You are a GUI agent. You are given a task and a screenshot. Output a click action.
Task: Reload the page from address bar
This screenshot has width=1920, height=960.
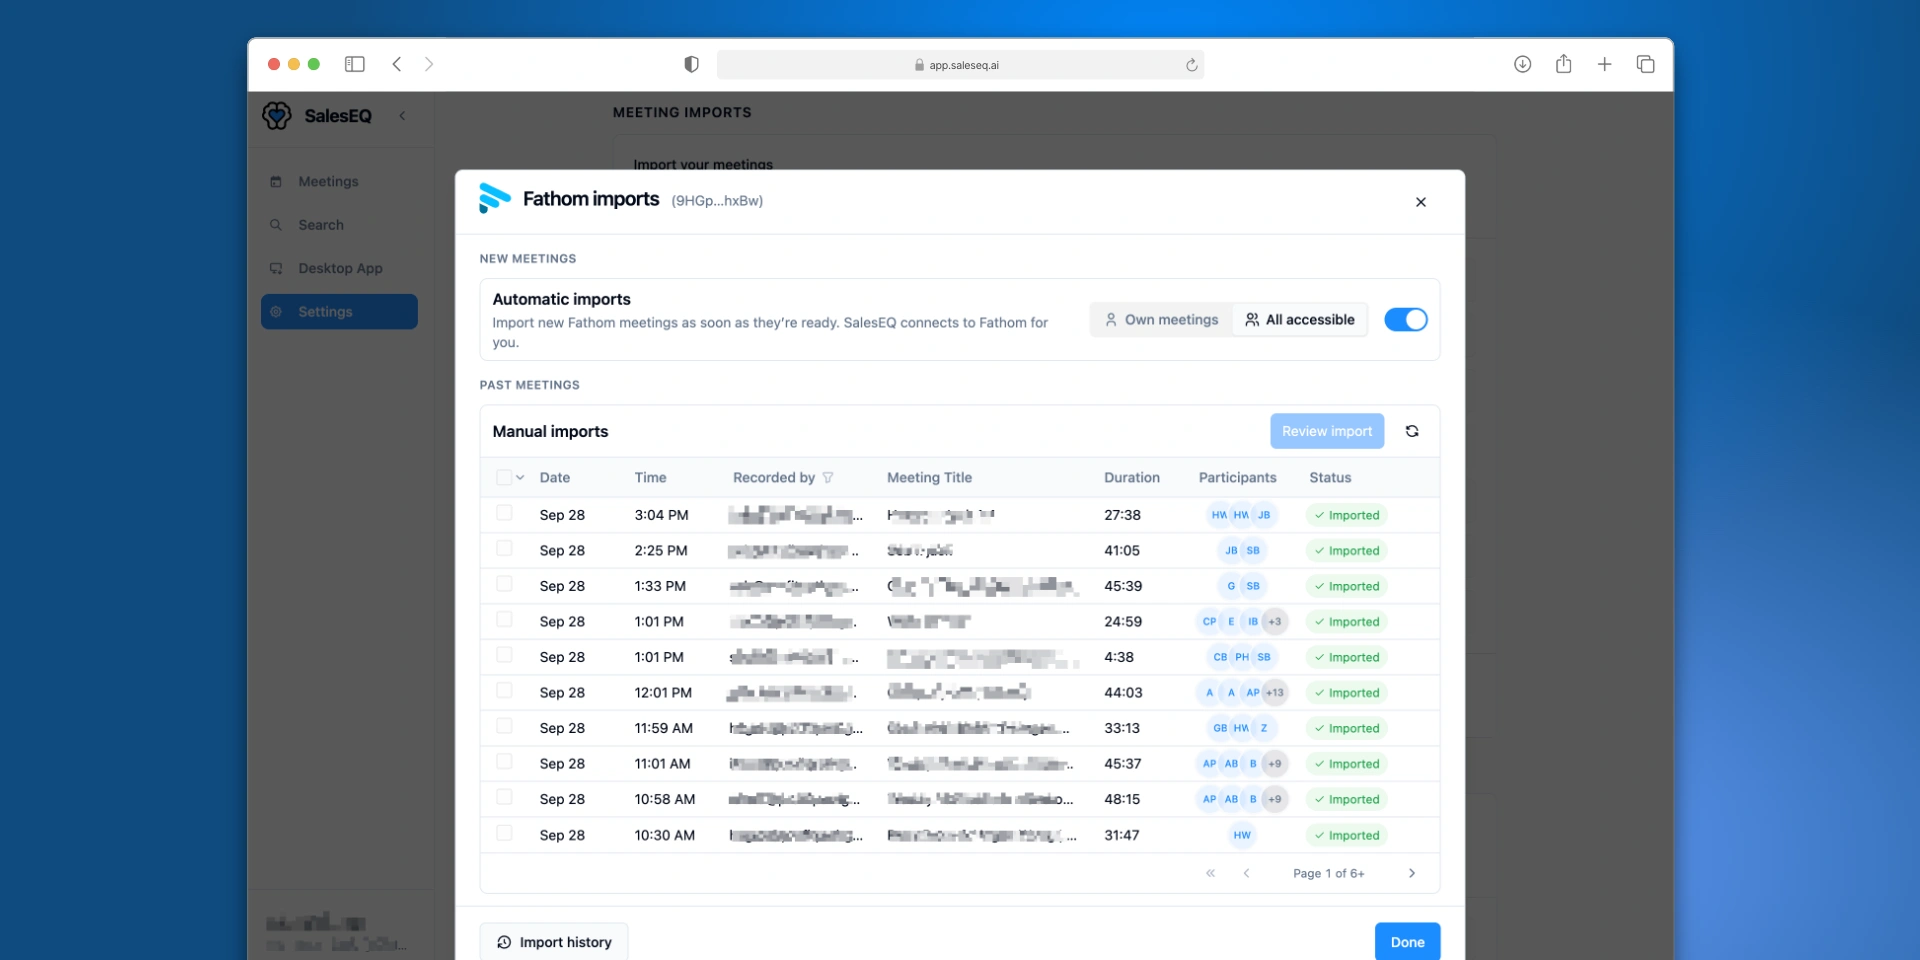pos(1192,65)
